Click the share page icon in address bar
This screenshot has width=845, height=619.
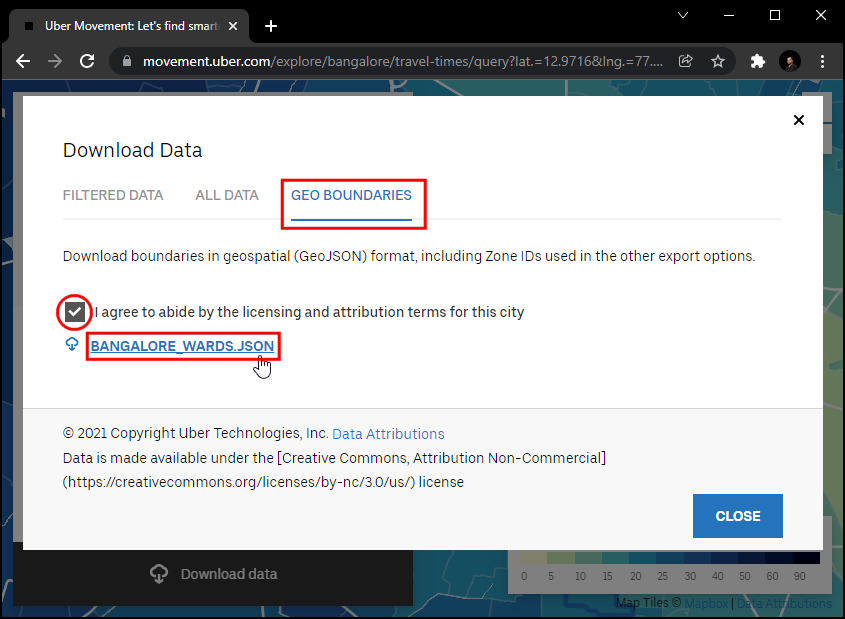coord(686,61)
